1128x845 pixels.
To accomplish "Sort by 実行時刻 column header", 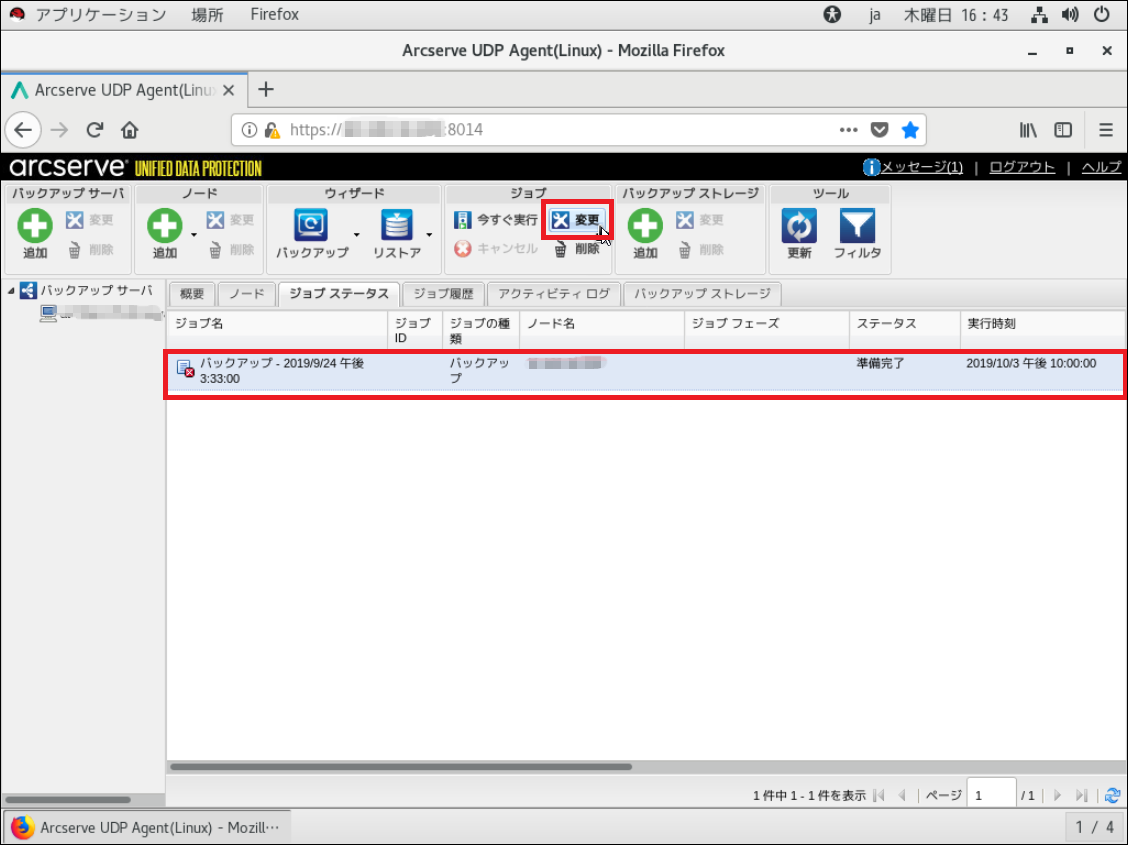I will 1042,330.
